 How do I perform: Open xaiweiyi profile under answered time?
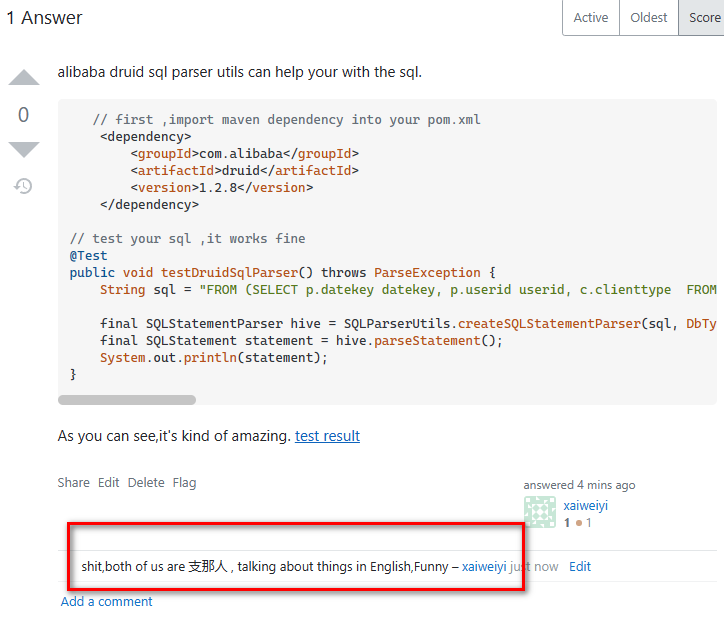point(585,505)
